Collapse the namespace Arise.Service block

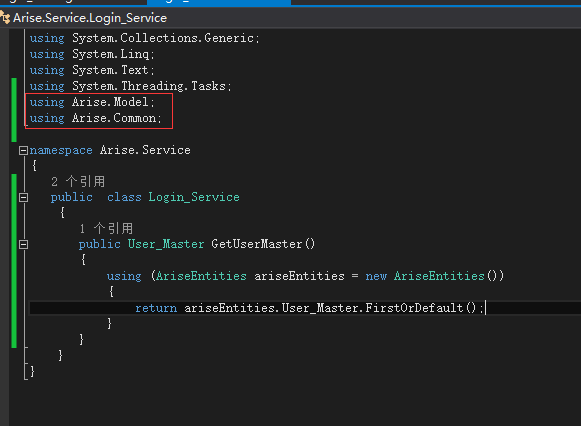coord(23,150)
